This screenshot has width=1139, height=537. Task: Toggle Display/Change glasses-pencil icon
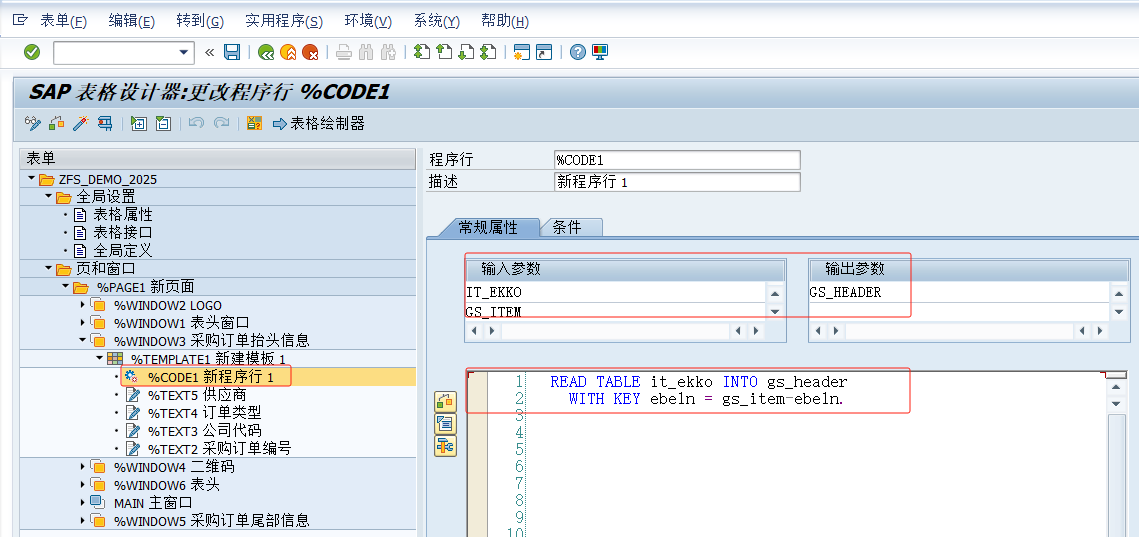(x=33, y=124)
